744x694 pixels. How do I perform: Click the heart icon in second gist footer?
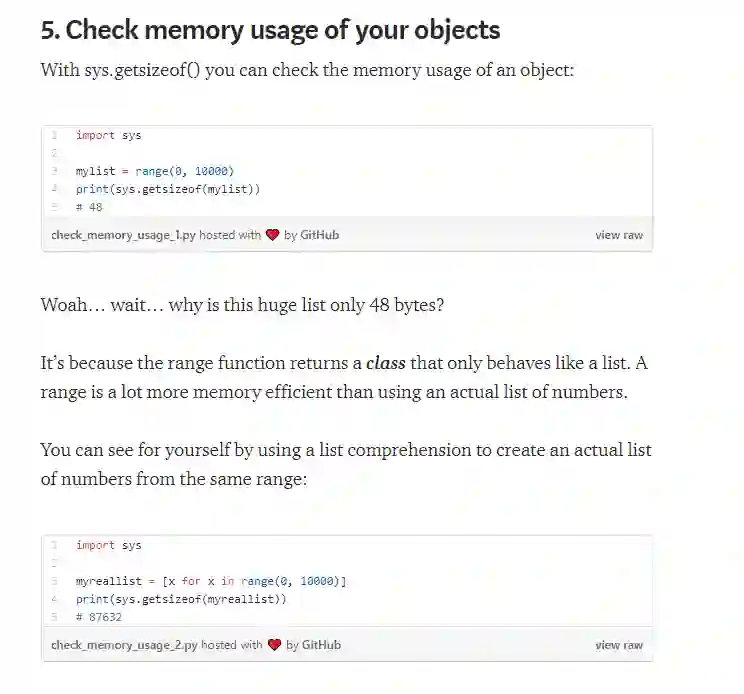pyautogui.click(x=274, y=645)
